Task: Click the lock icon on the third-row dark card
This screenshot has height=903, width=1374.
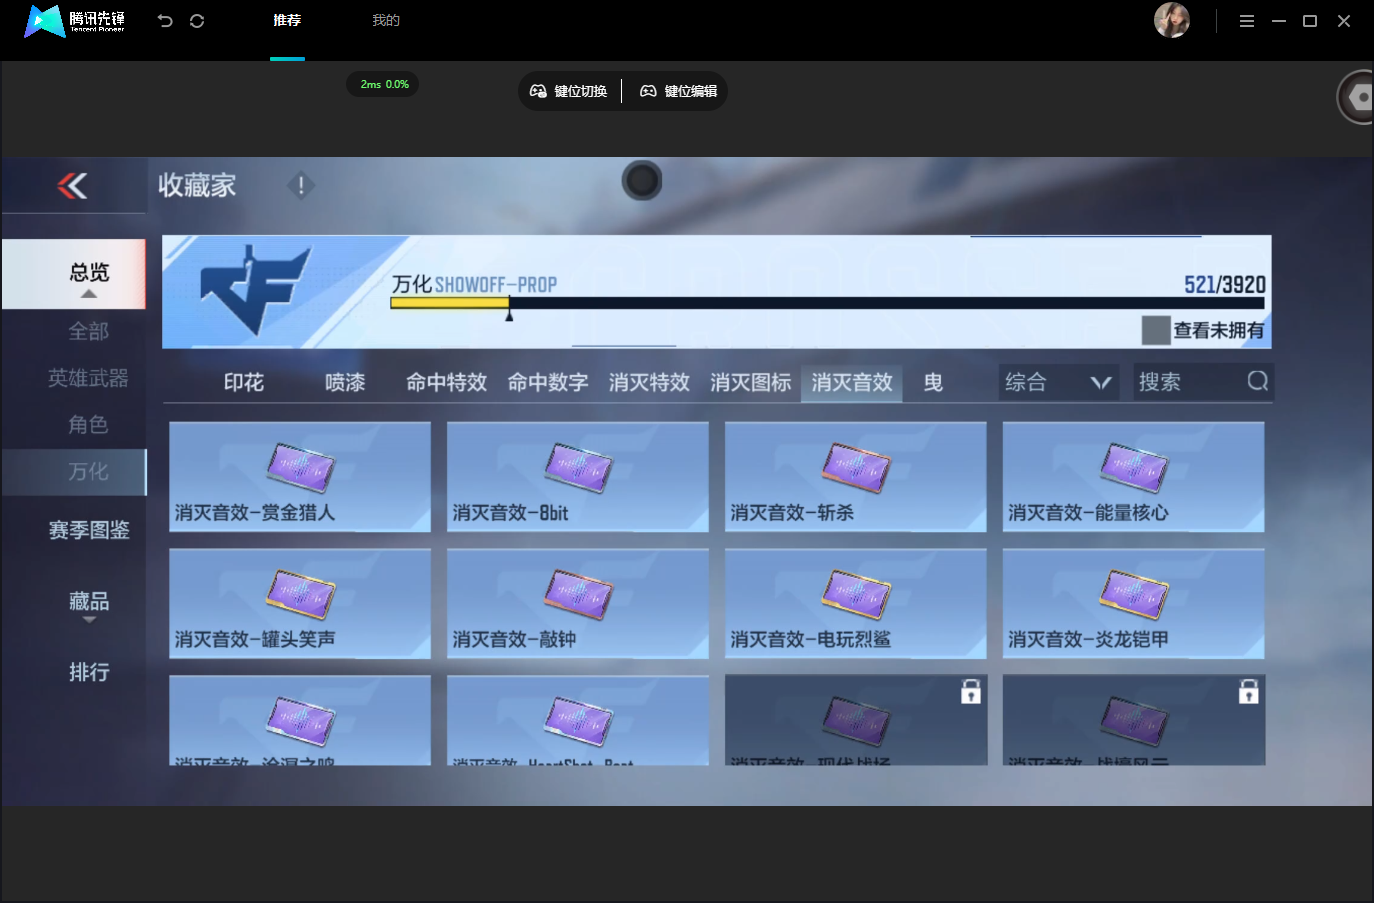Action: (x=971, y=692)
